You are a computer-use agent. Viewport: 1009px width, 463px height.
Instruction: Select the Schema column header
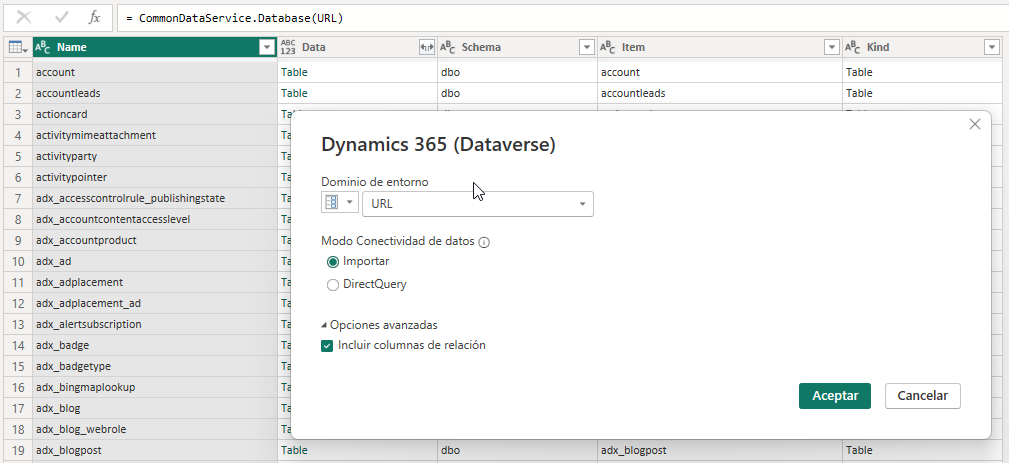pos(517,47)
